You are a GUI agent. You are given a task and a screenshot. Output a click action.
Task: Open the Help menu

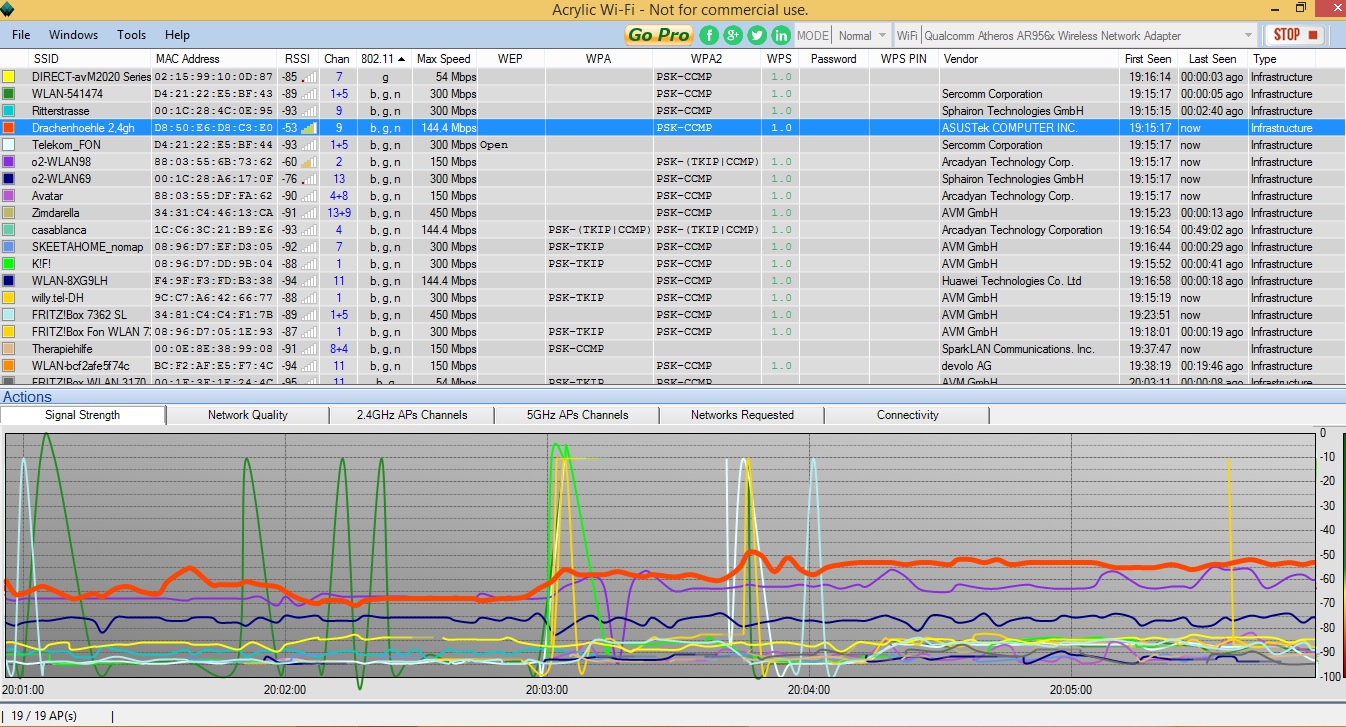pos(177,35)
